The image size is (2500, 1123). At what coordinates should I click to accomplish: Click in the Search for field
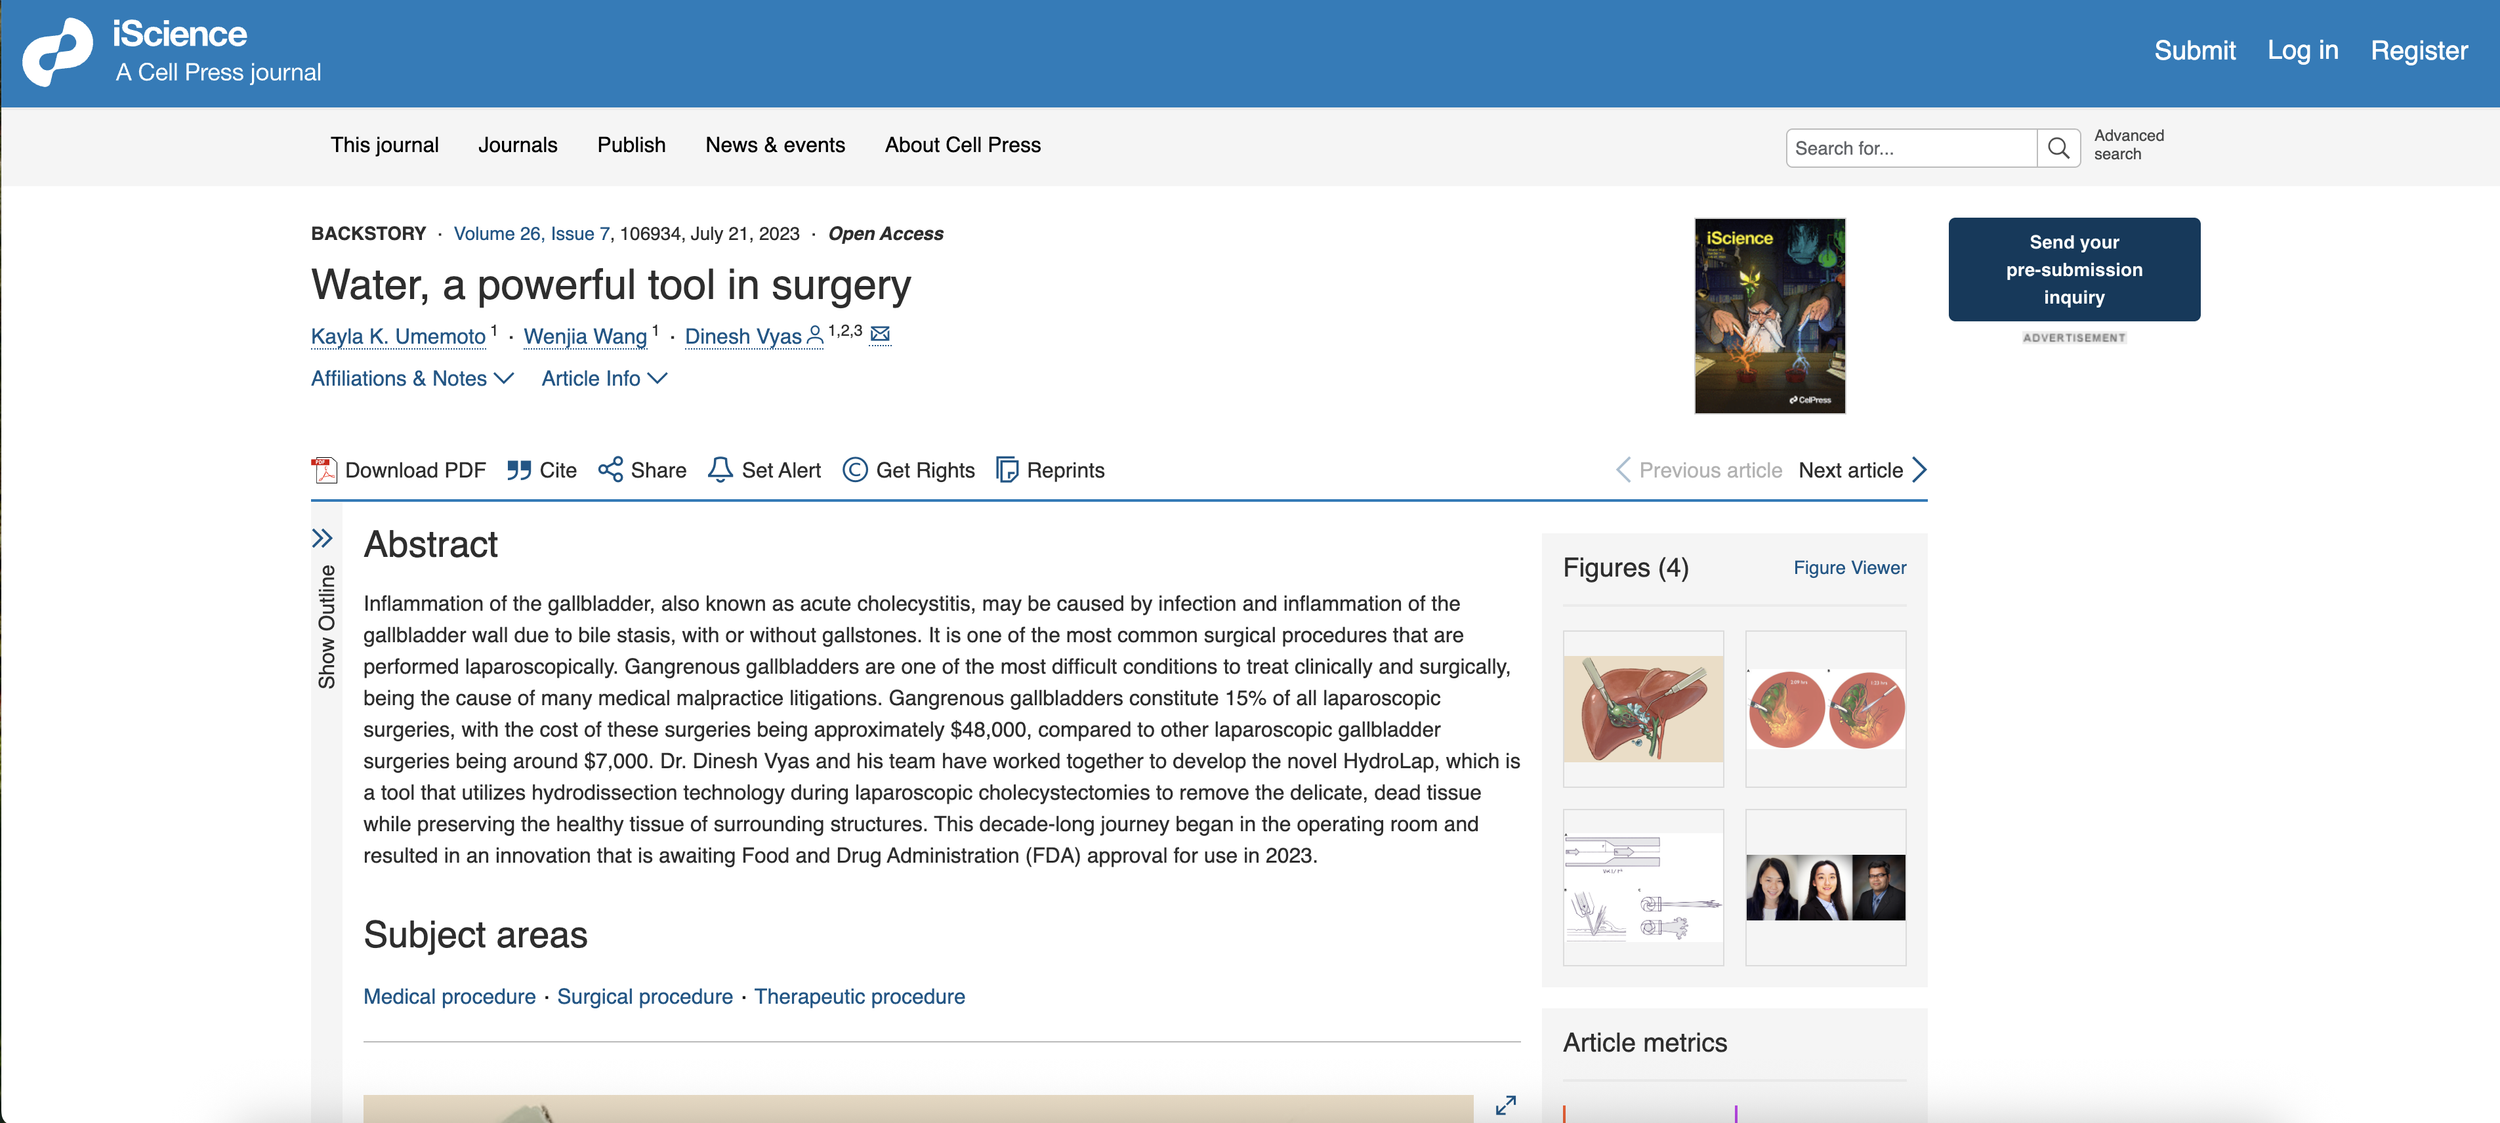pyautogui.click(x=1910, y=148)
